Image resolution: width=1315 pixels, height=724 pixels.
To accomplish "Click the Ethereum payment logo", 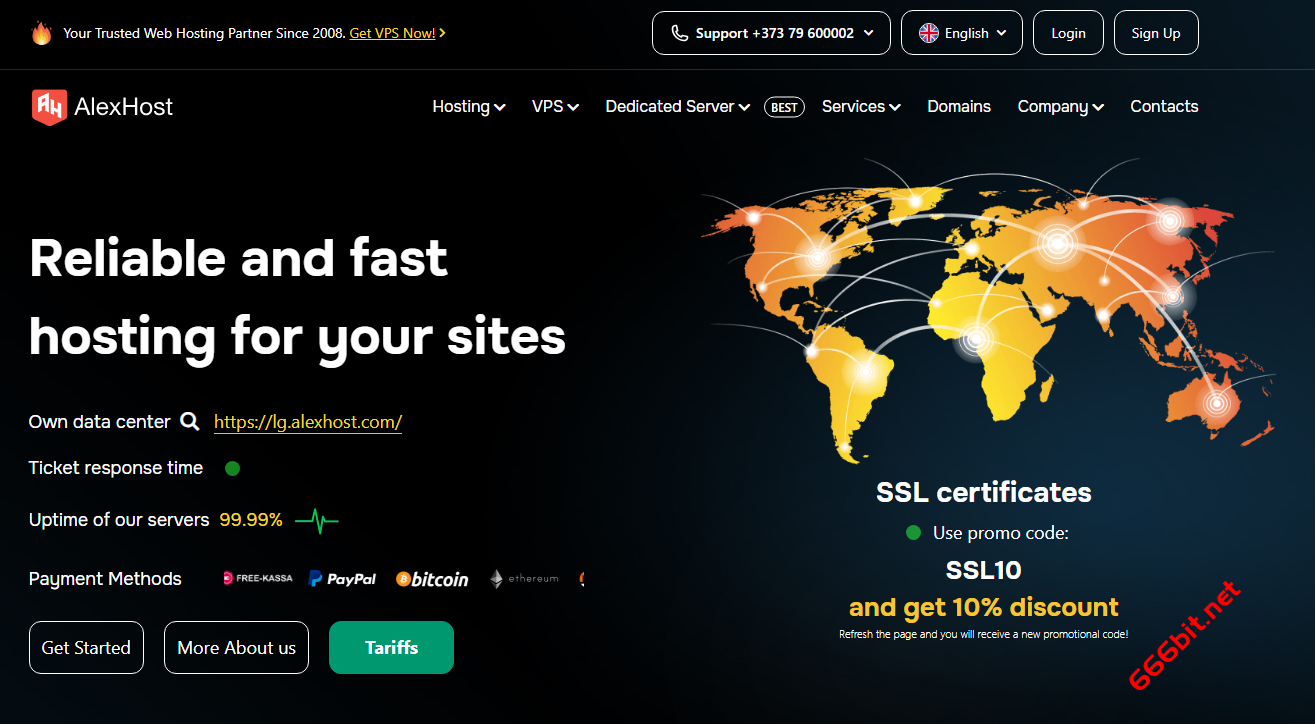I will pos(523,579).
